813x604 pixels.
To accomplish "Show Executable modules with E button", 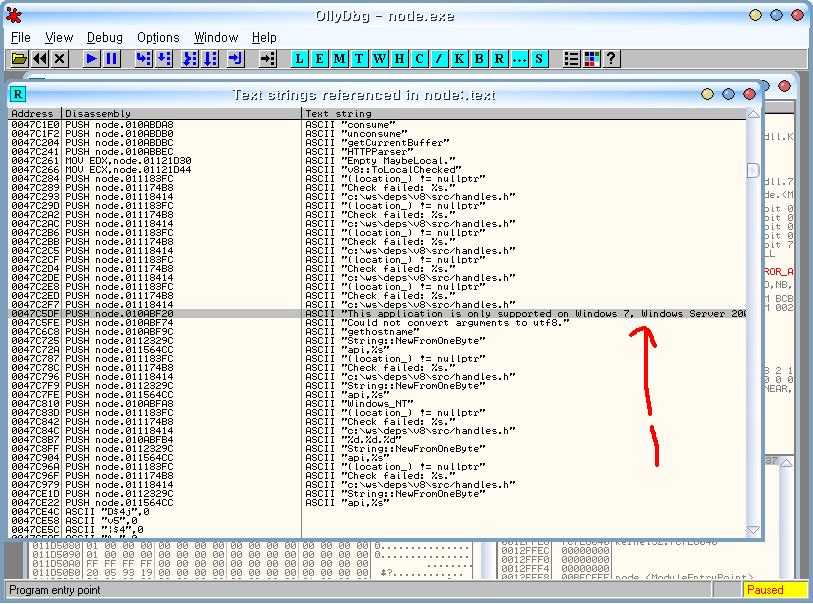I will (x=319, y=59).
